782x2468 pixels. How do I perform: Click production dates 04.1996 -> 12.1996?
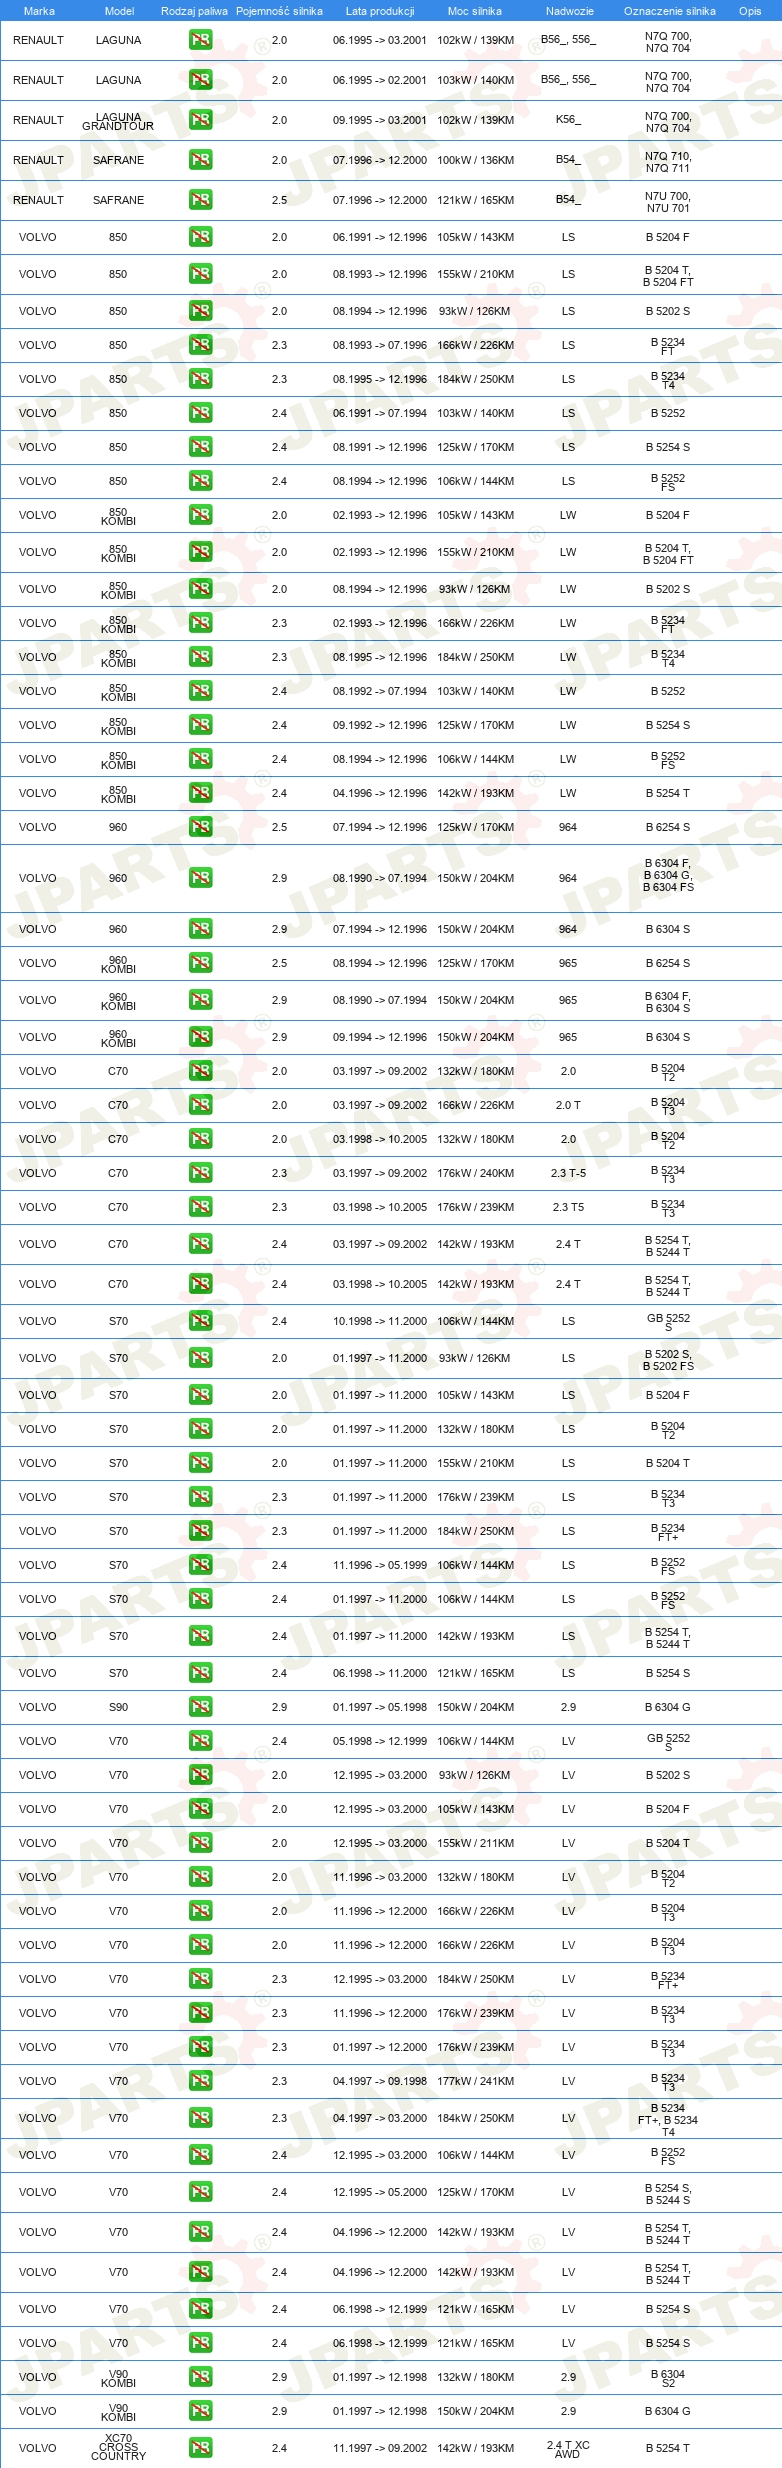[x=380, y=793]
